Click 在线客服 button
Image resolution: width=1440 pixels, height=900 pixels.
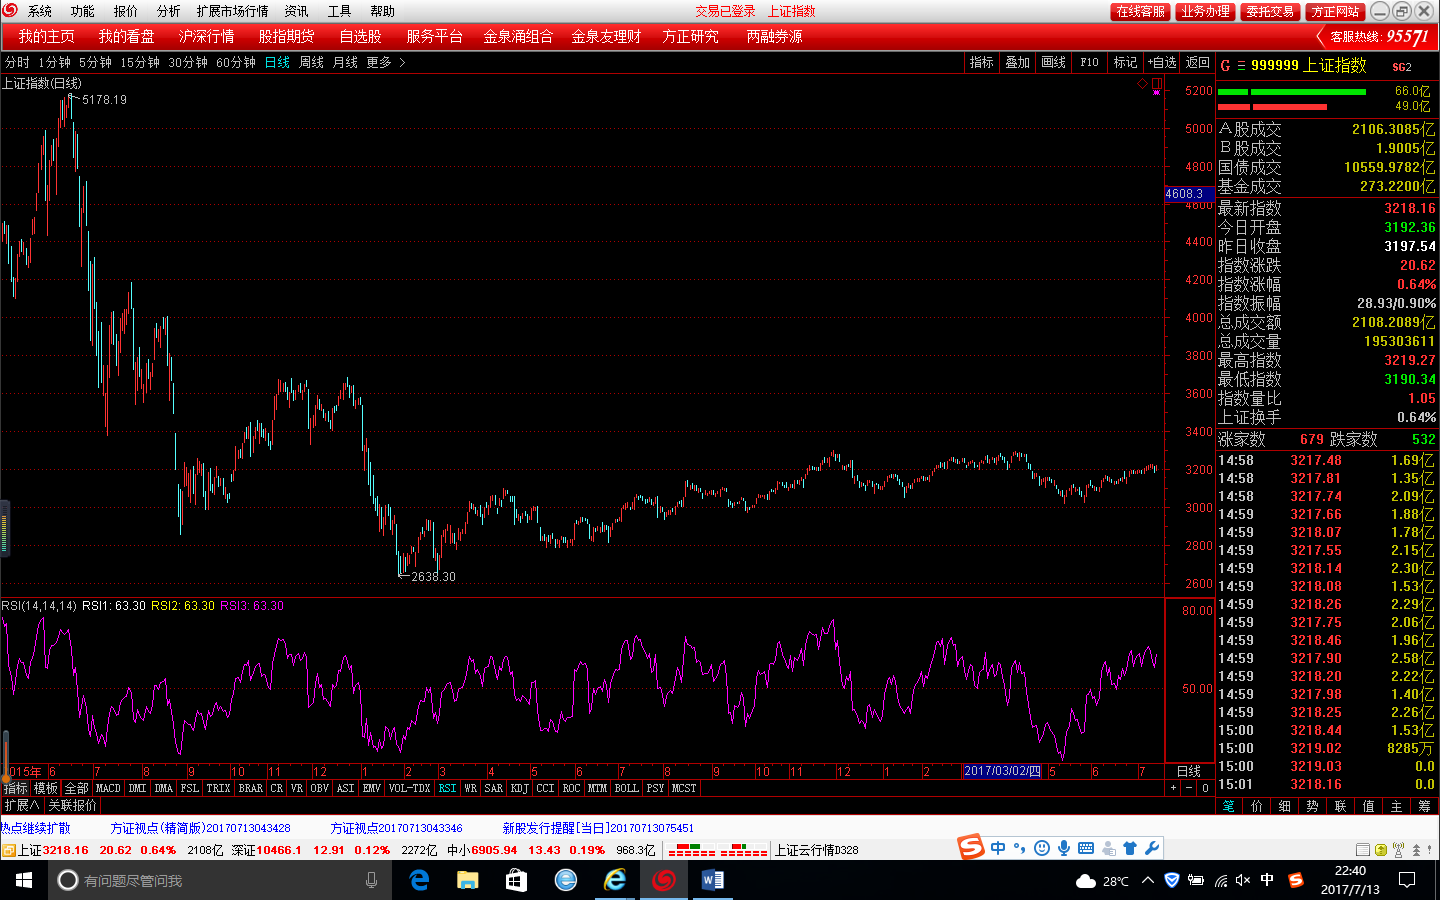click(1140, 11)
